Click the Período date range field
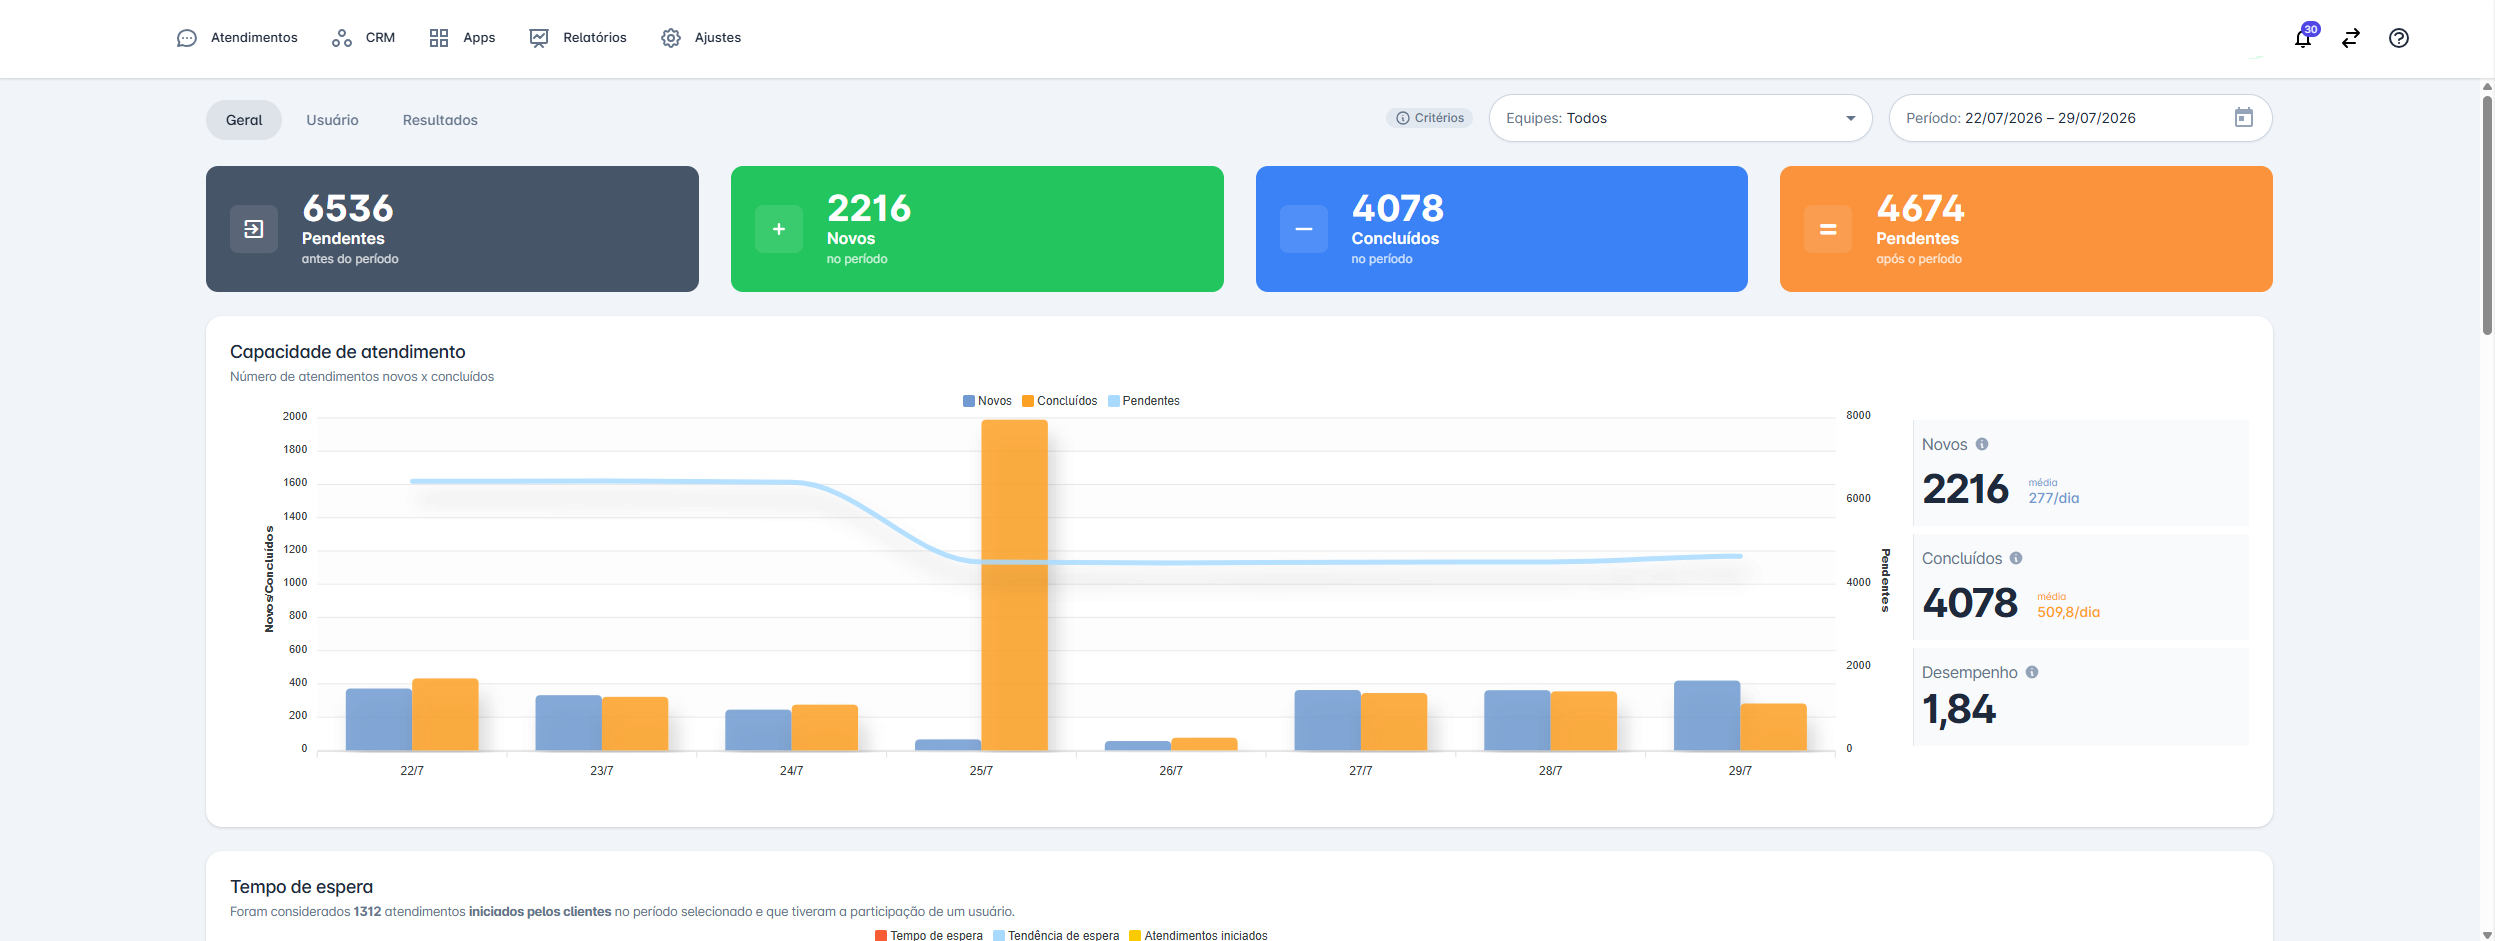Viewport: 2495px width, 941px height. 2080,118
